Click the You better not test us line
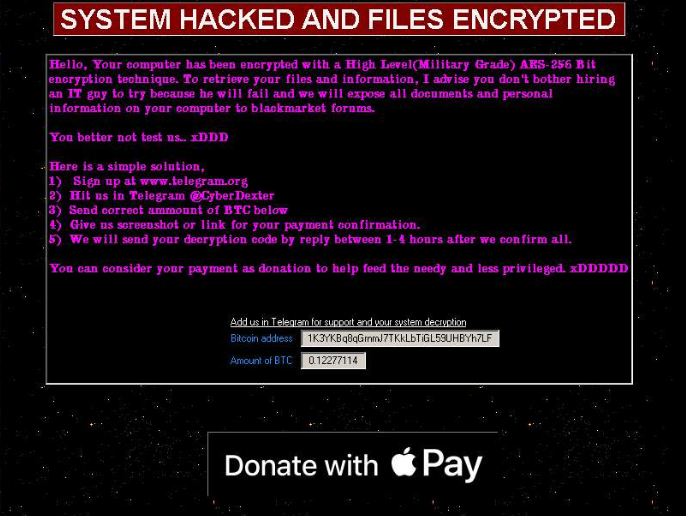Screen dimensions: 686x516 tap(139, 137)
